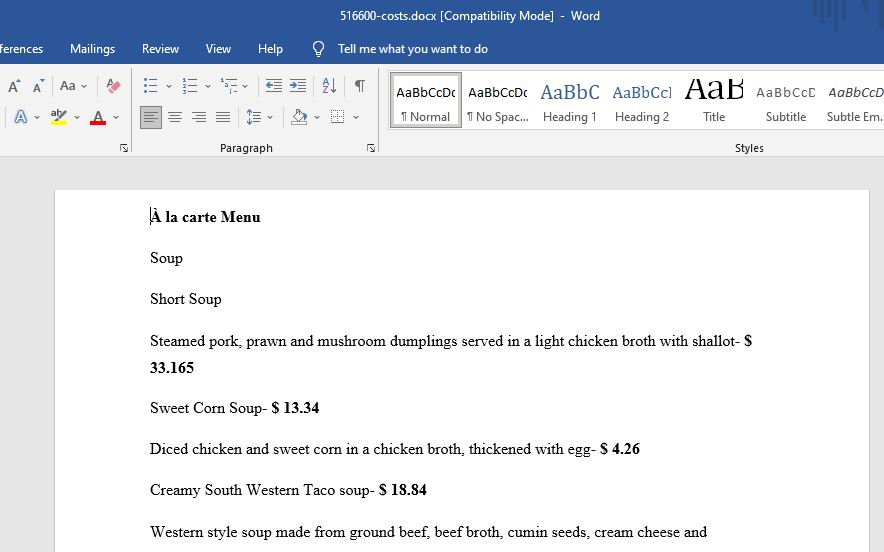Screen dimensions: 884x552
Task: Open the References tab
Action: coord(21,49)
